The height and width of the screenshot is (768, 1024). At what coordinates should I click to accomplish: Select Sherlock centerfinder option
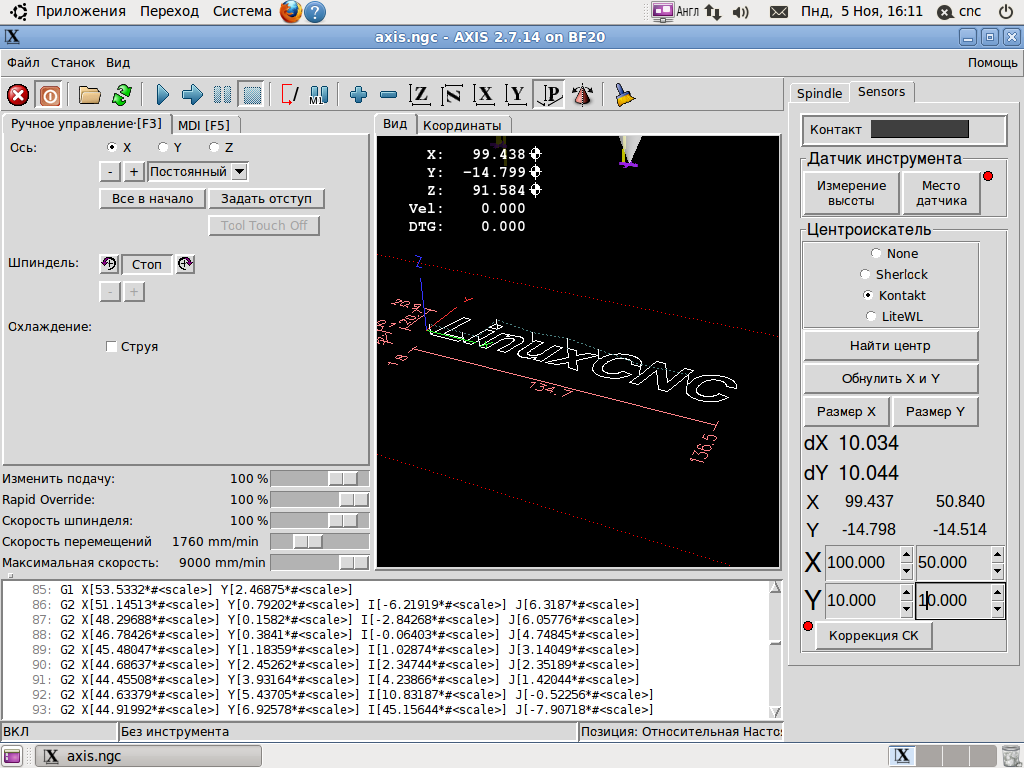click(x=866, y=274)
